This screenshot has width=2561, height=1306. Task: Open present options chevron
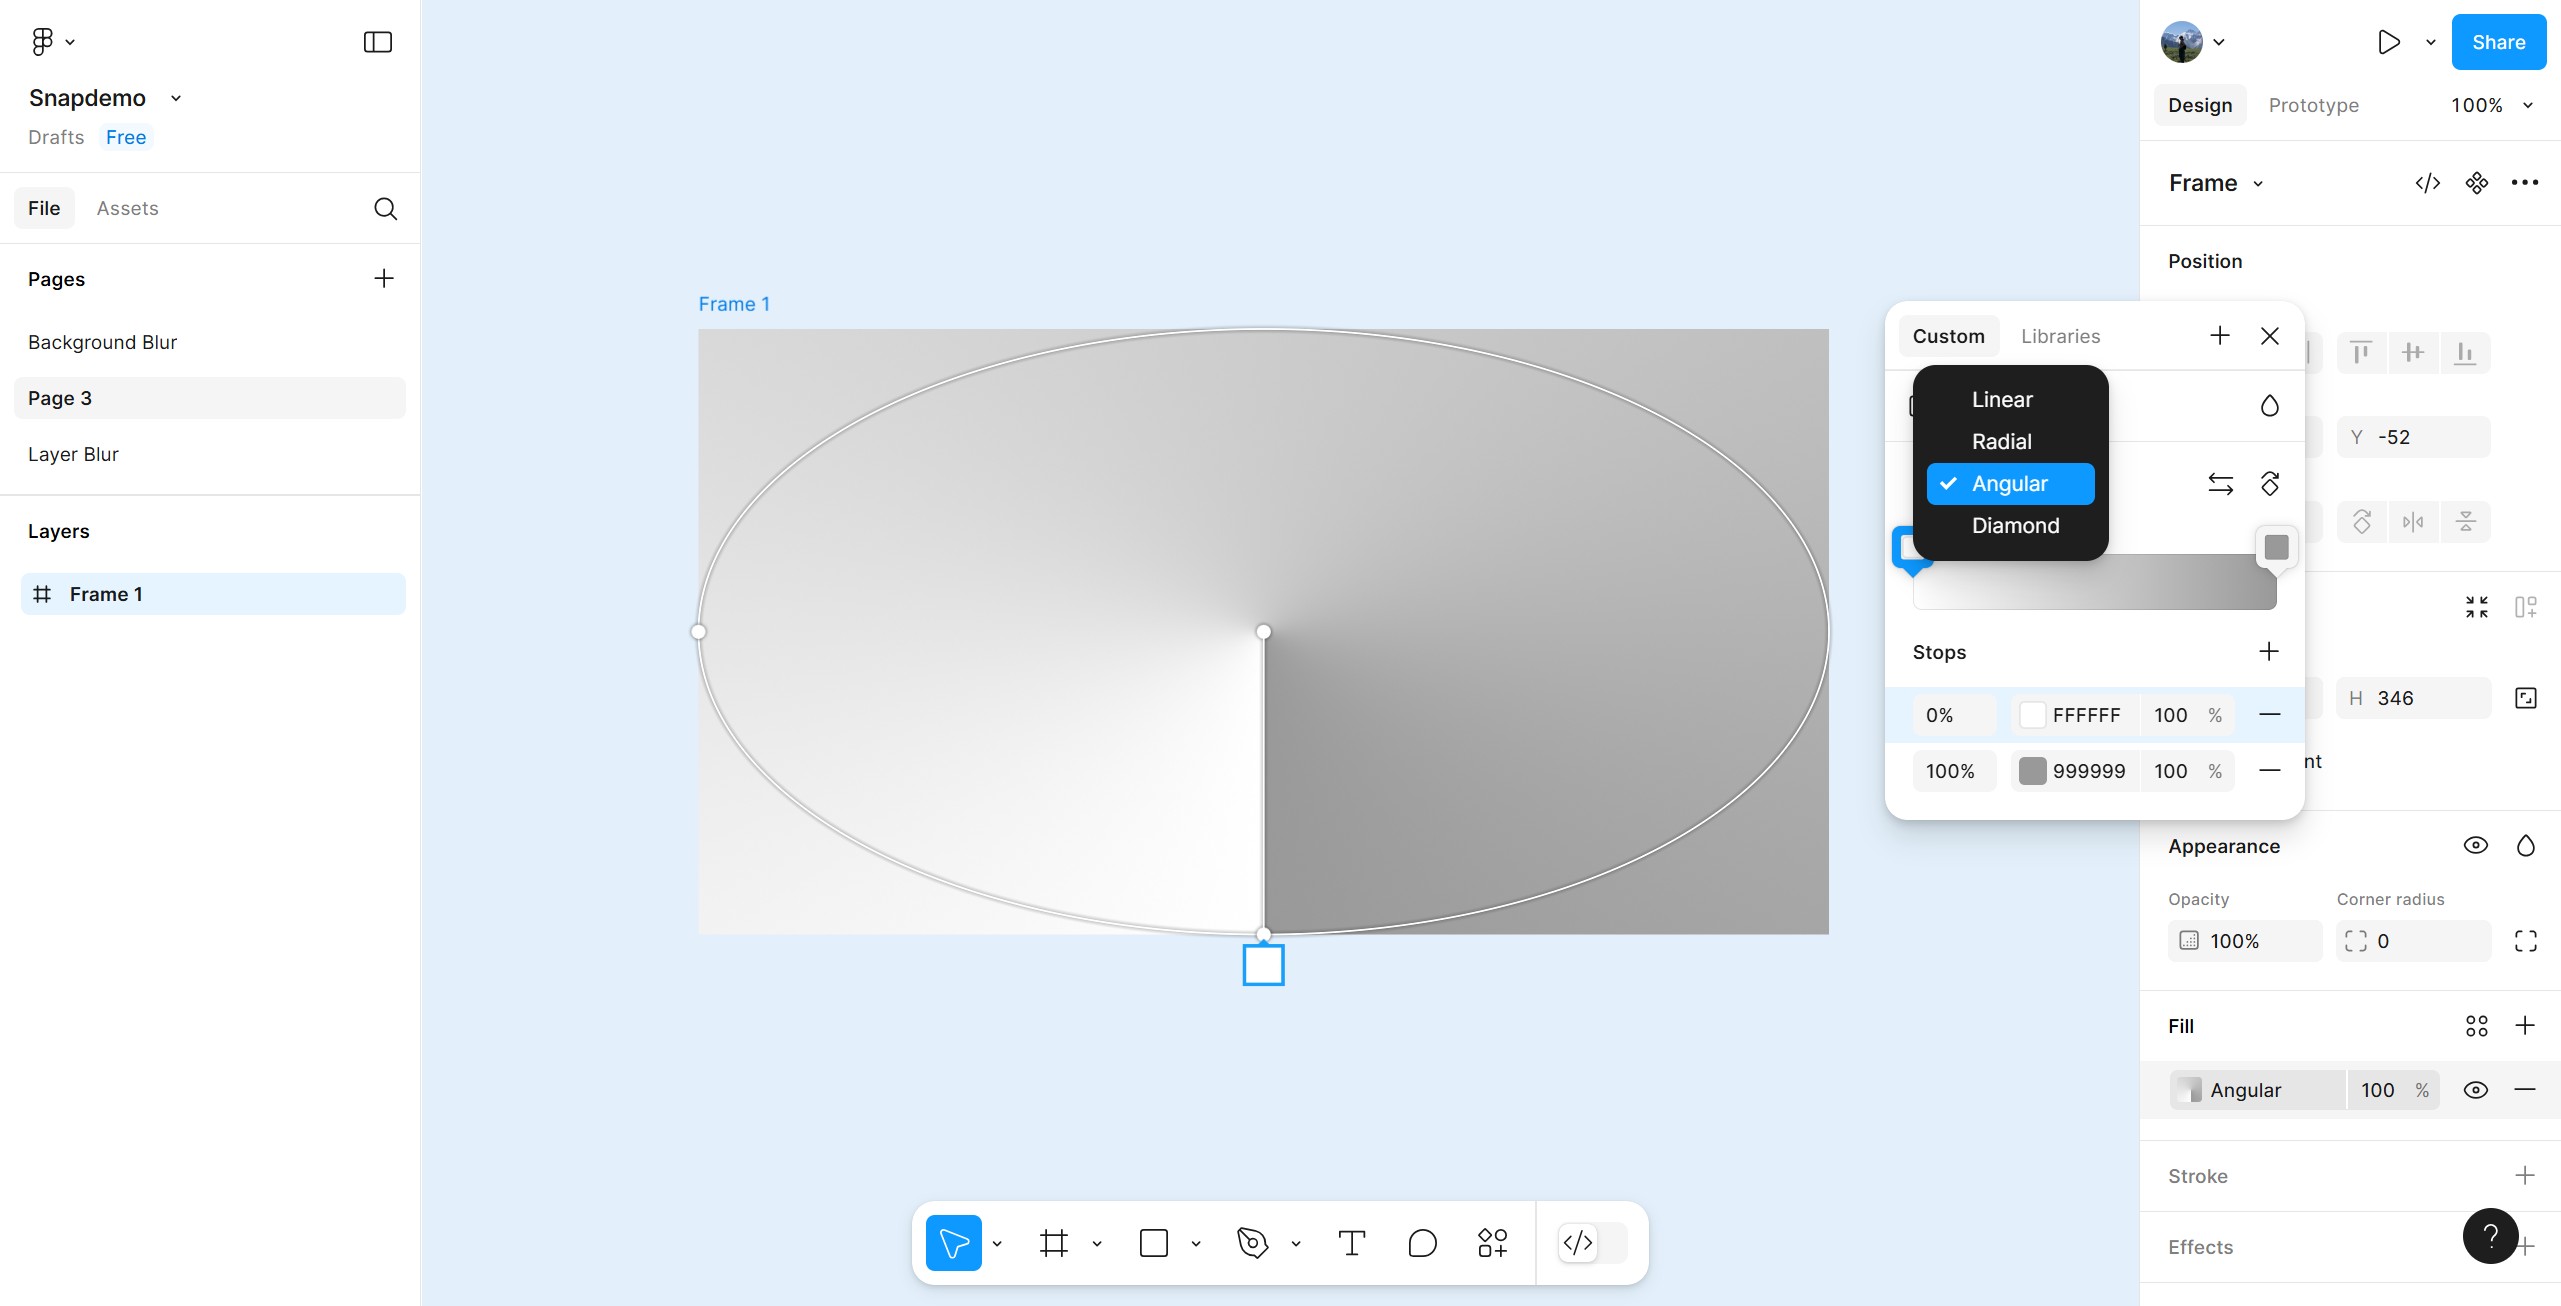pyautogui.click(x=2430, y=42)
